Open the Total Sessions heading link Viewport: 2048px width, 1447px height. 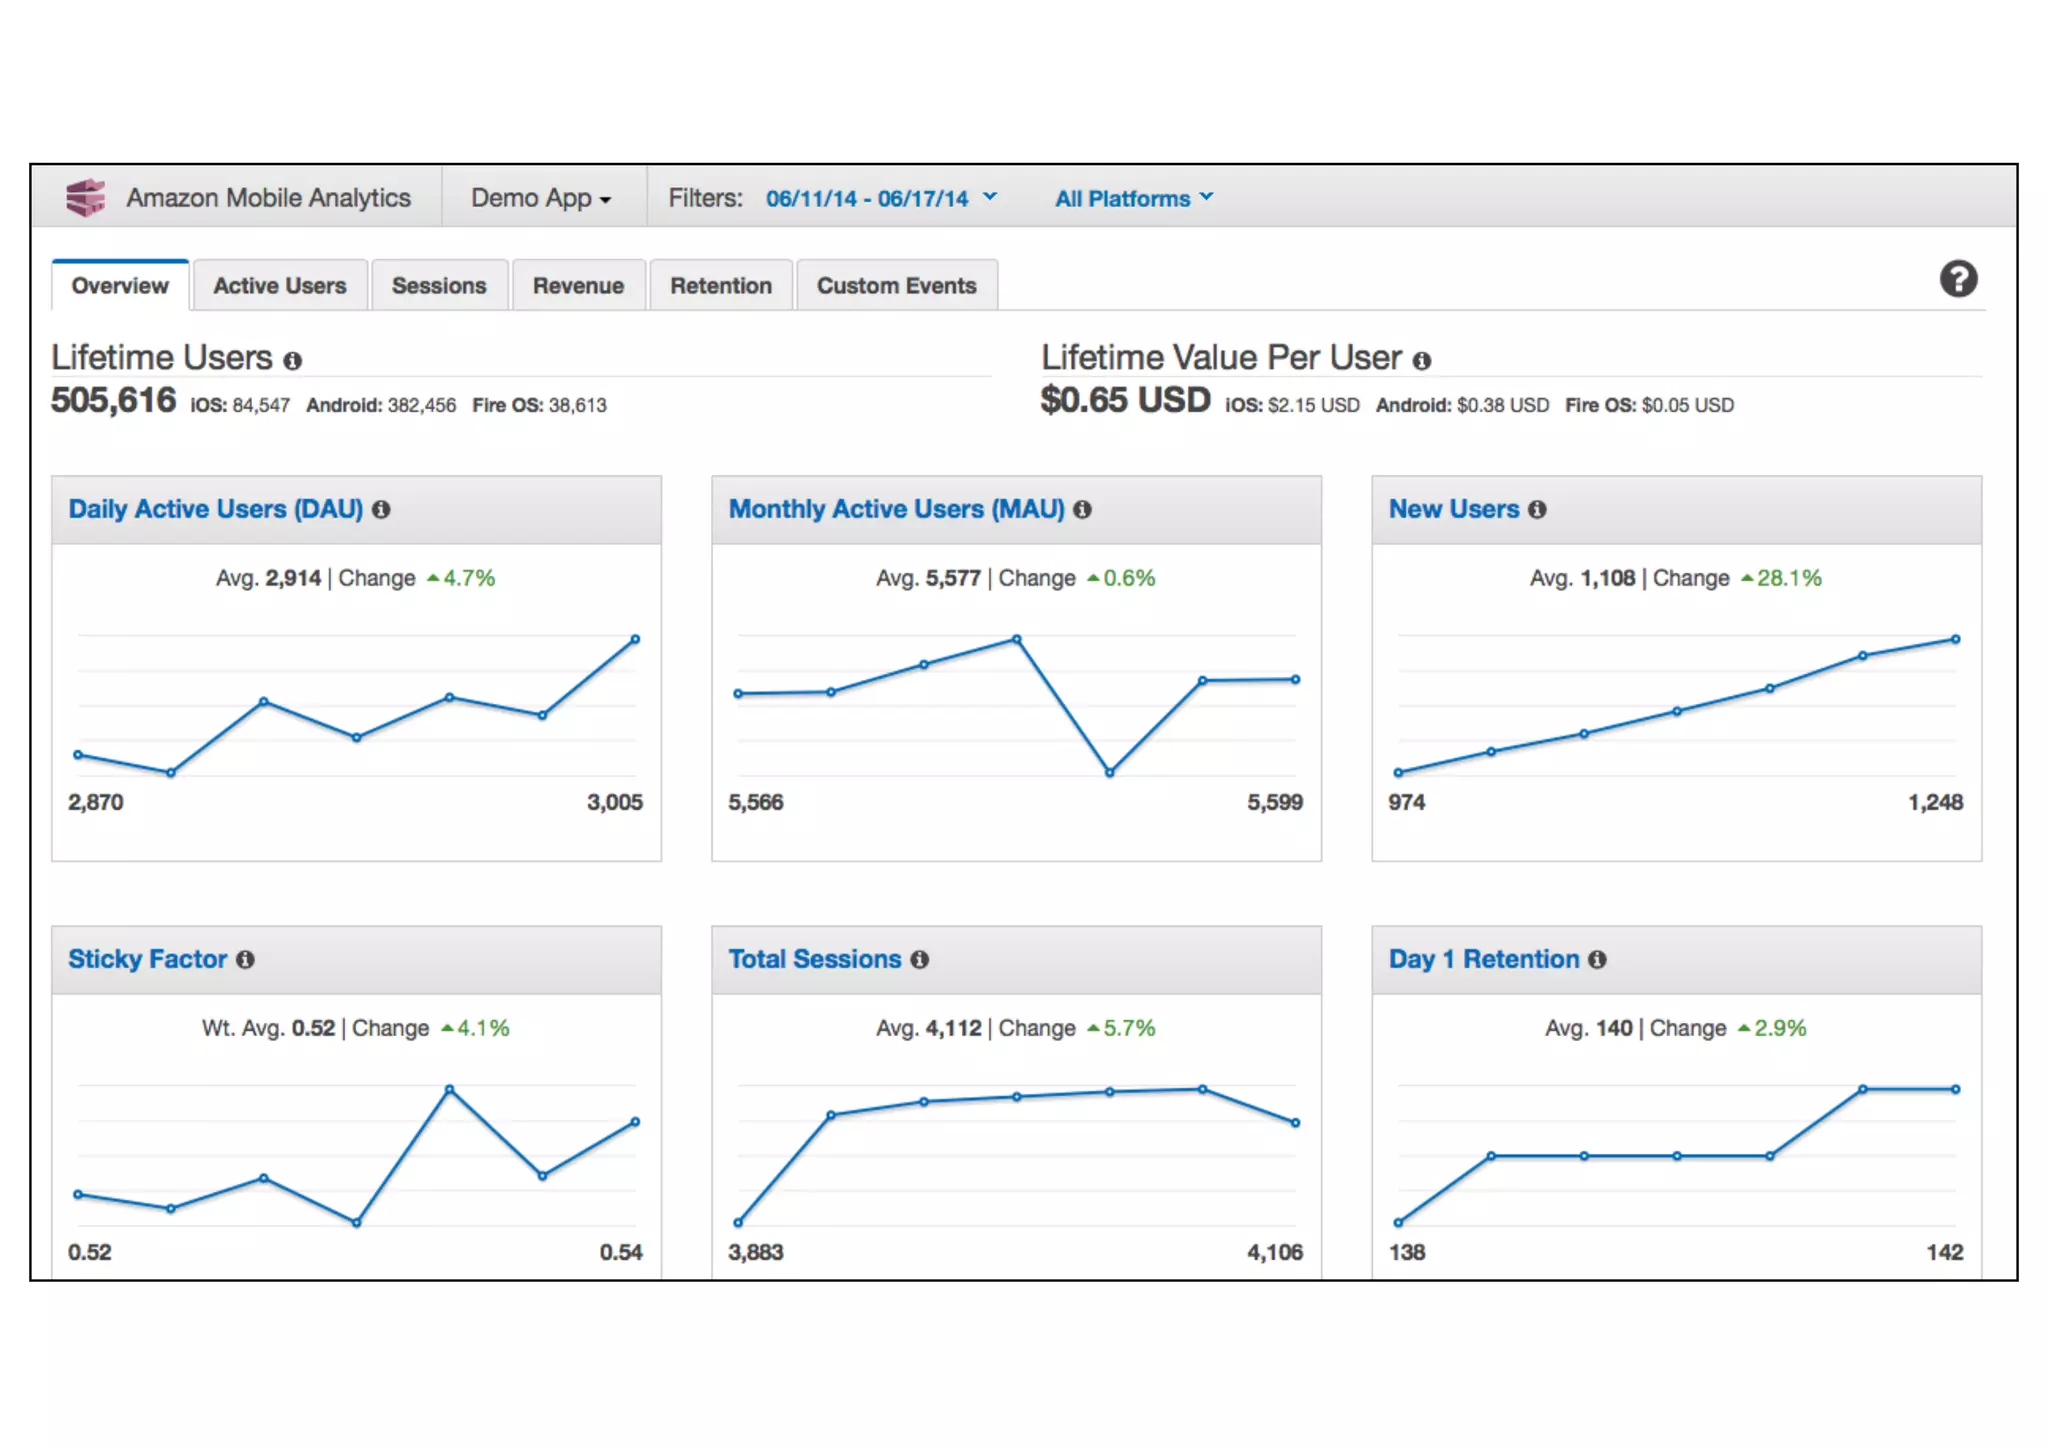[x=814, y=959]
